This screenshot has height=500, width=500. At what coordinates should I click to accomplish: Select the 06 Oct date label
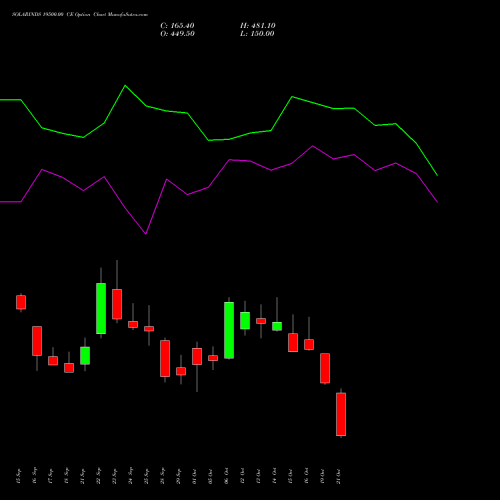point(226,476)
